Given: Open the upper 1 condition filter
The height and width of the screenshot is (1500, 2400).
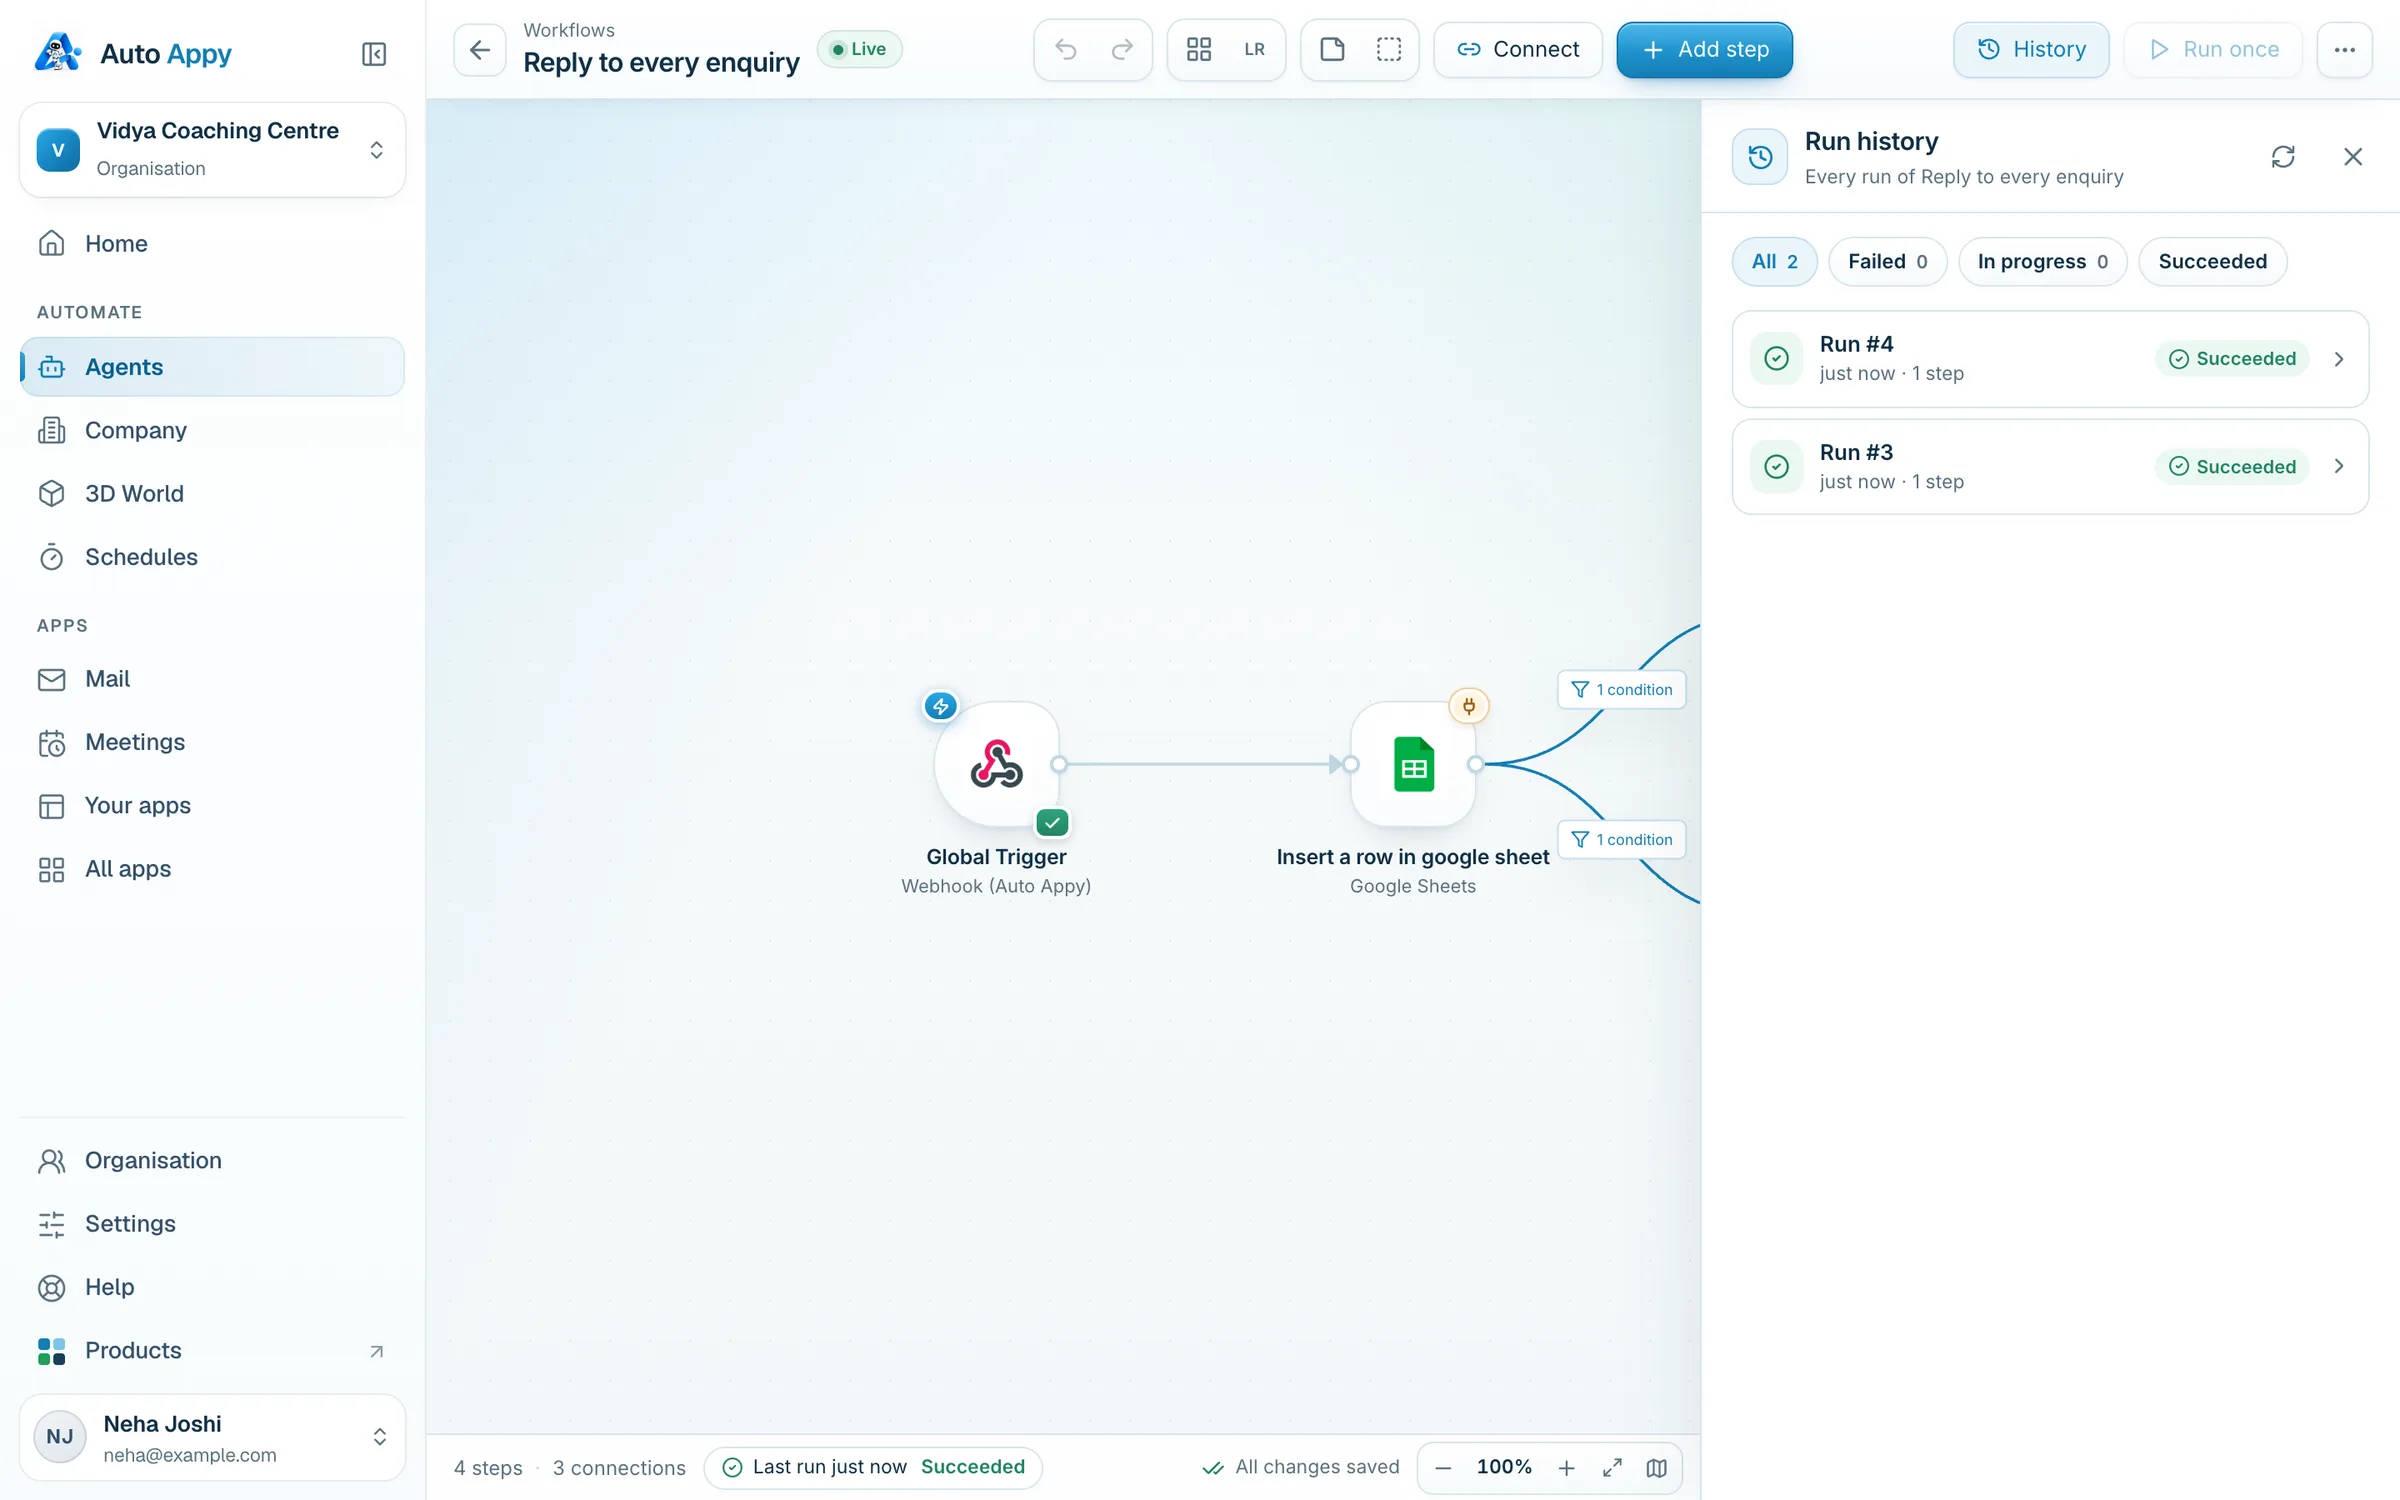Looking at the screenshot, I should 1621,689.
